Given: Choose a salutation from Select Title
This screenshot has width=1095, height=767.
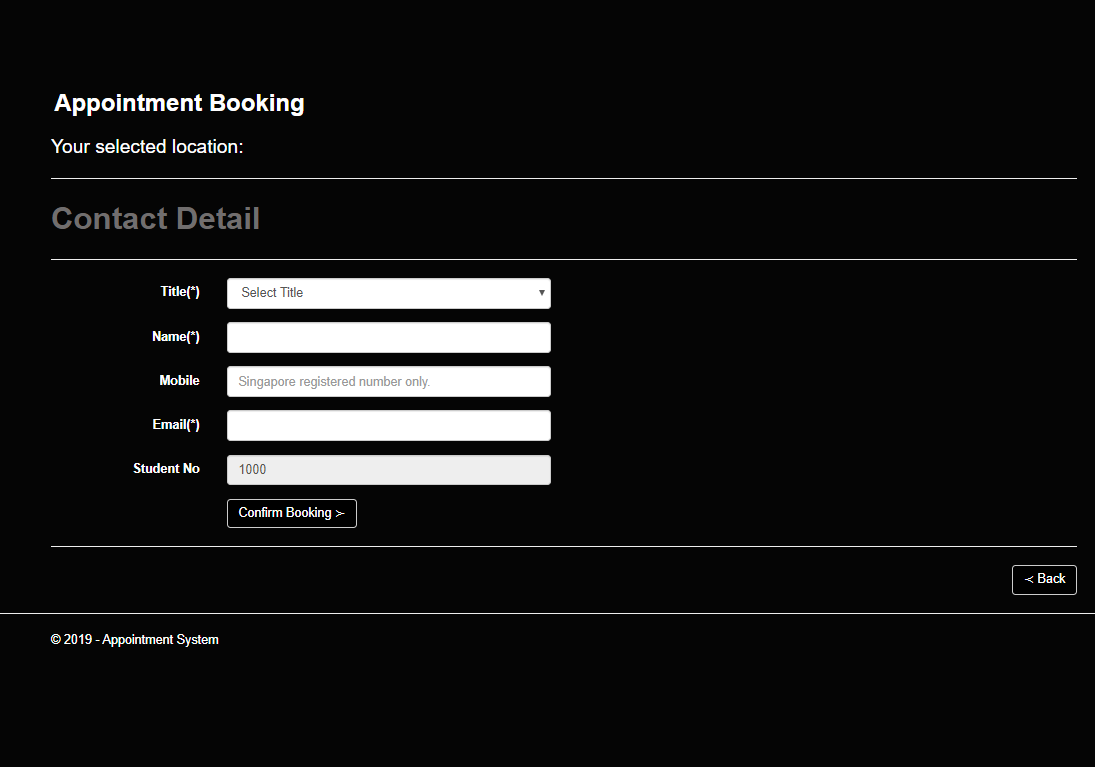Looking at the screenshot, I should click(388, 293).
